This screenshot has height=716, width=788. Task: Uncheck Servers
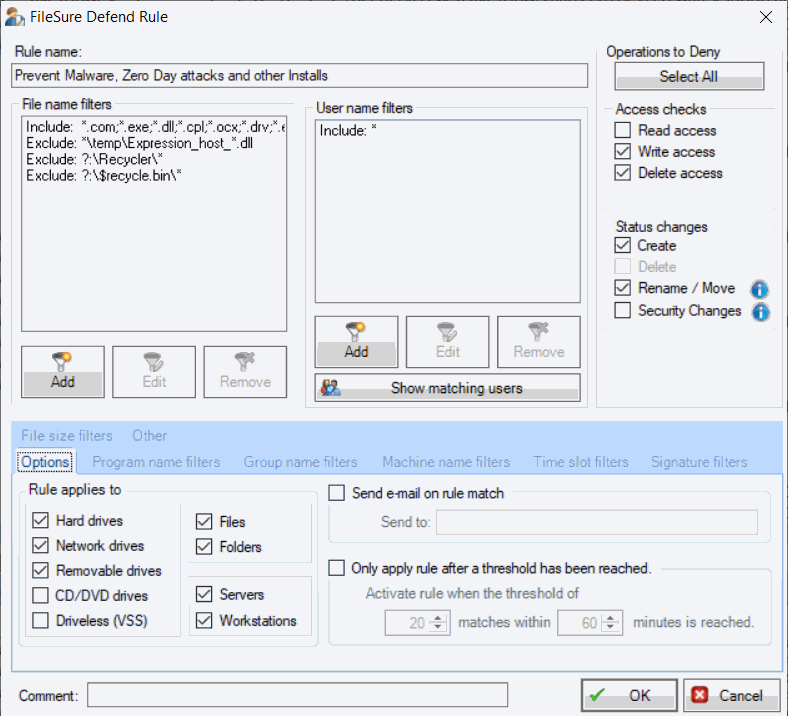click(x=204, y=594)
